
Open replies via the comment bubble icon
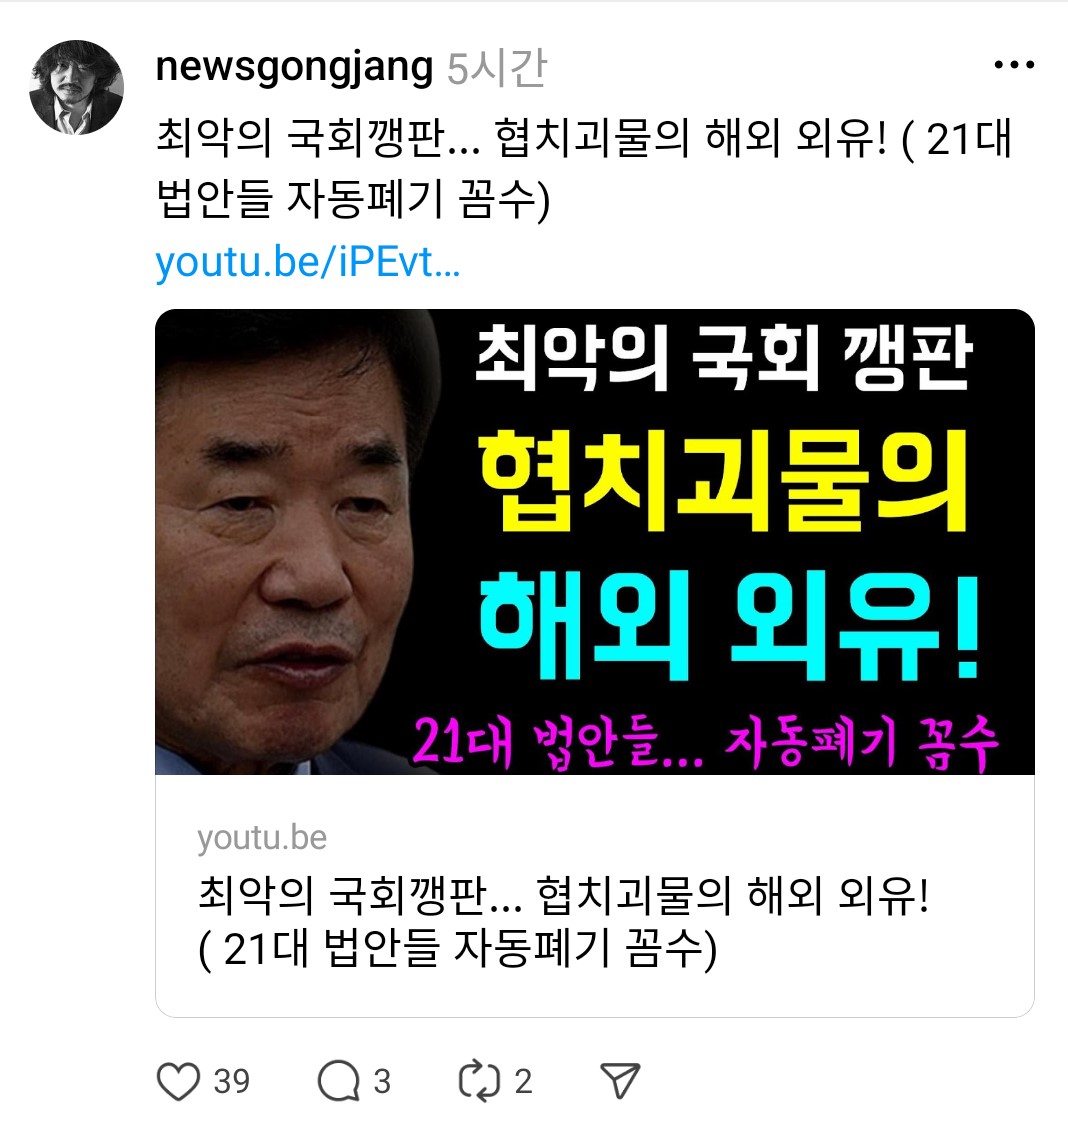tap(339, 1081)
